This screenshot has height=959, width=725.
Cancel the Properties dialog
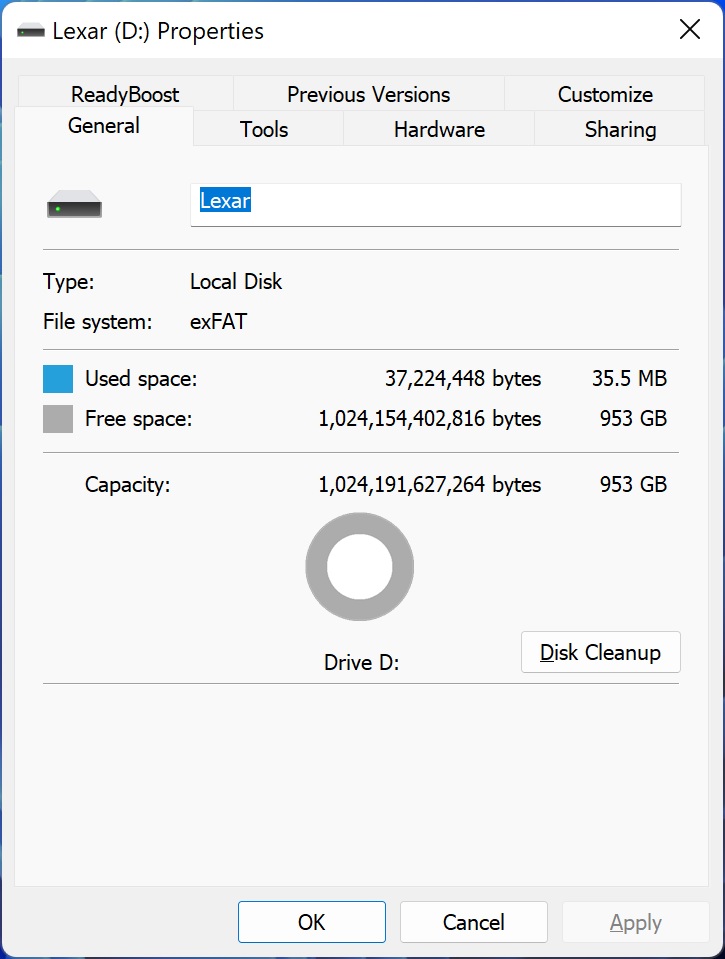click(x=474, y=922)
